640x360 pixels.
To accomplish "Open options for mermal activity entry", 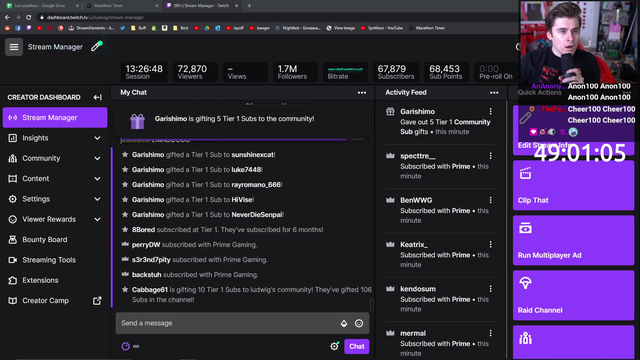I will [490, 333].
